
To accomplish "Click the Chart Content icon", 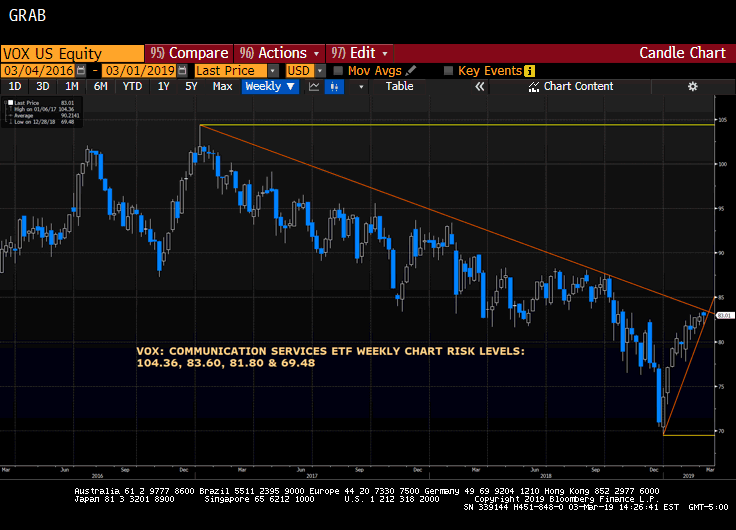I will point(534,86).
